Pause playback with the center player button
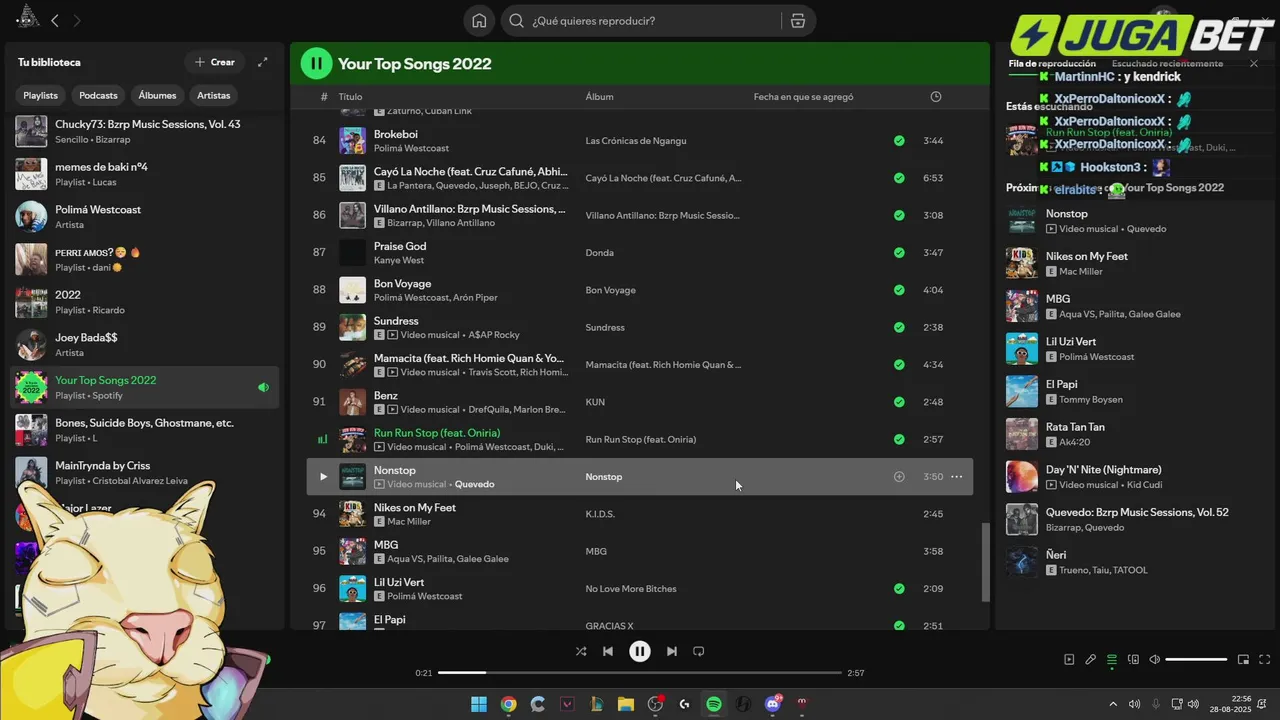The height and width of the screenshot is (720, 1280). pyautogui.click(x=640, y=651)
